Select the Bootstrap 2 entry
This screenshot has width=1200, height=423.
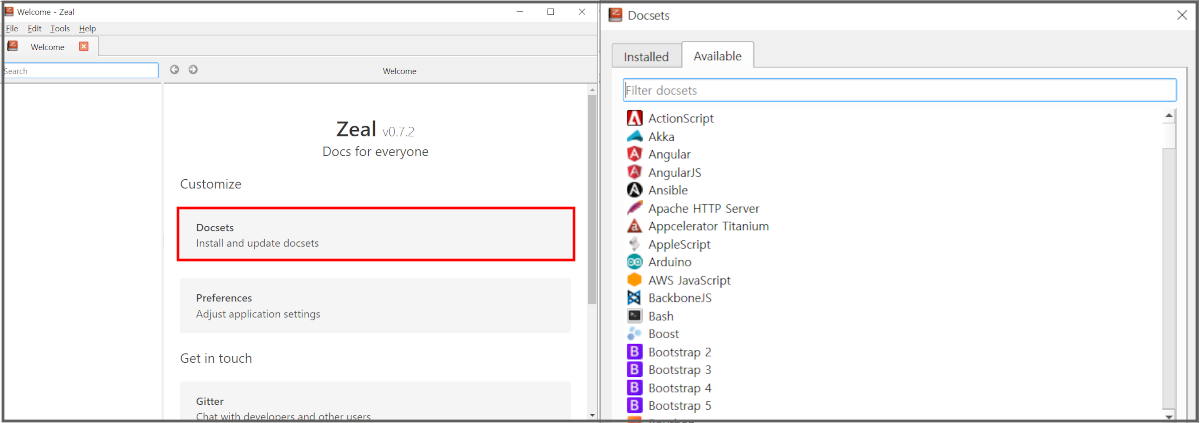[x=680, y=352]
